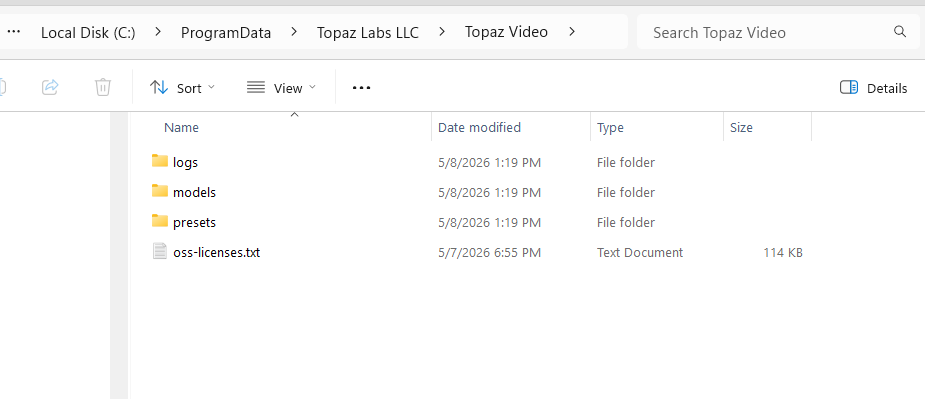Viewport: 925px width, 399px height.
Task: Toggle the Details pane button
Action: point(873,88)
